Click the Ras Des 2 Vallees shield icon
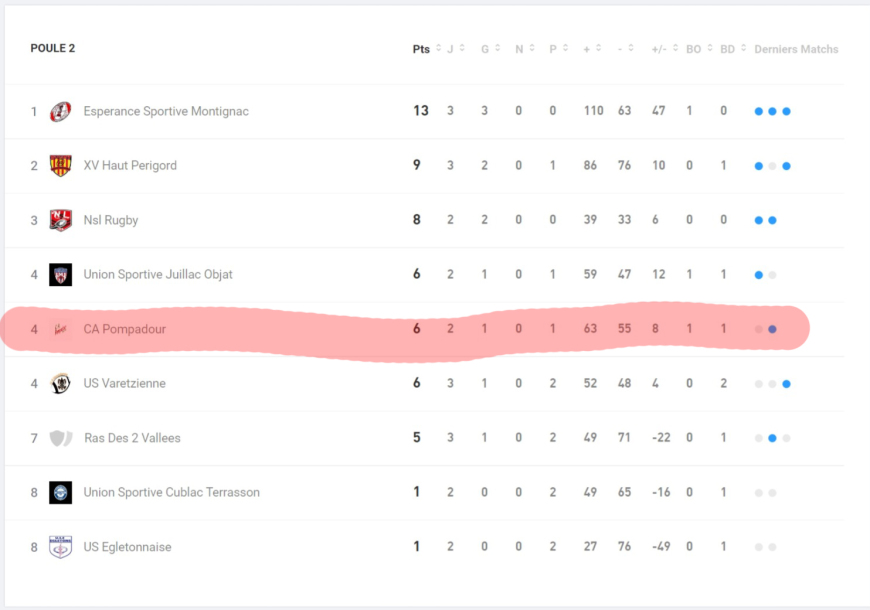Screen dimensions: 870x610 click(x=61, y=438)
